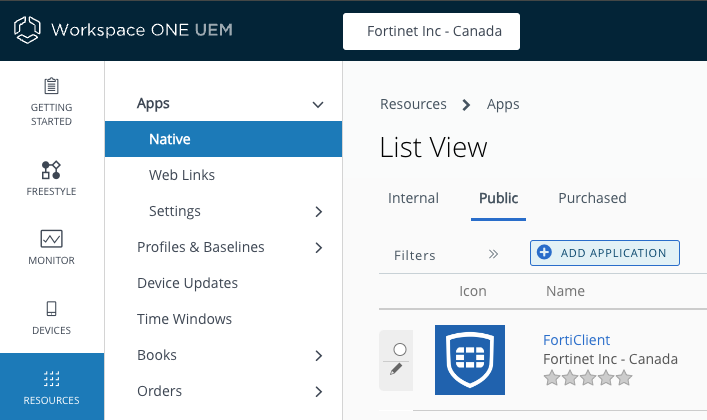707x420 pixels.
Task: Expand the Filters panel double-arrow
Action: [493, 254]
